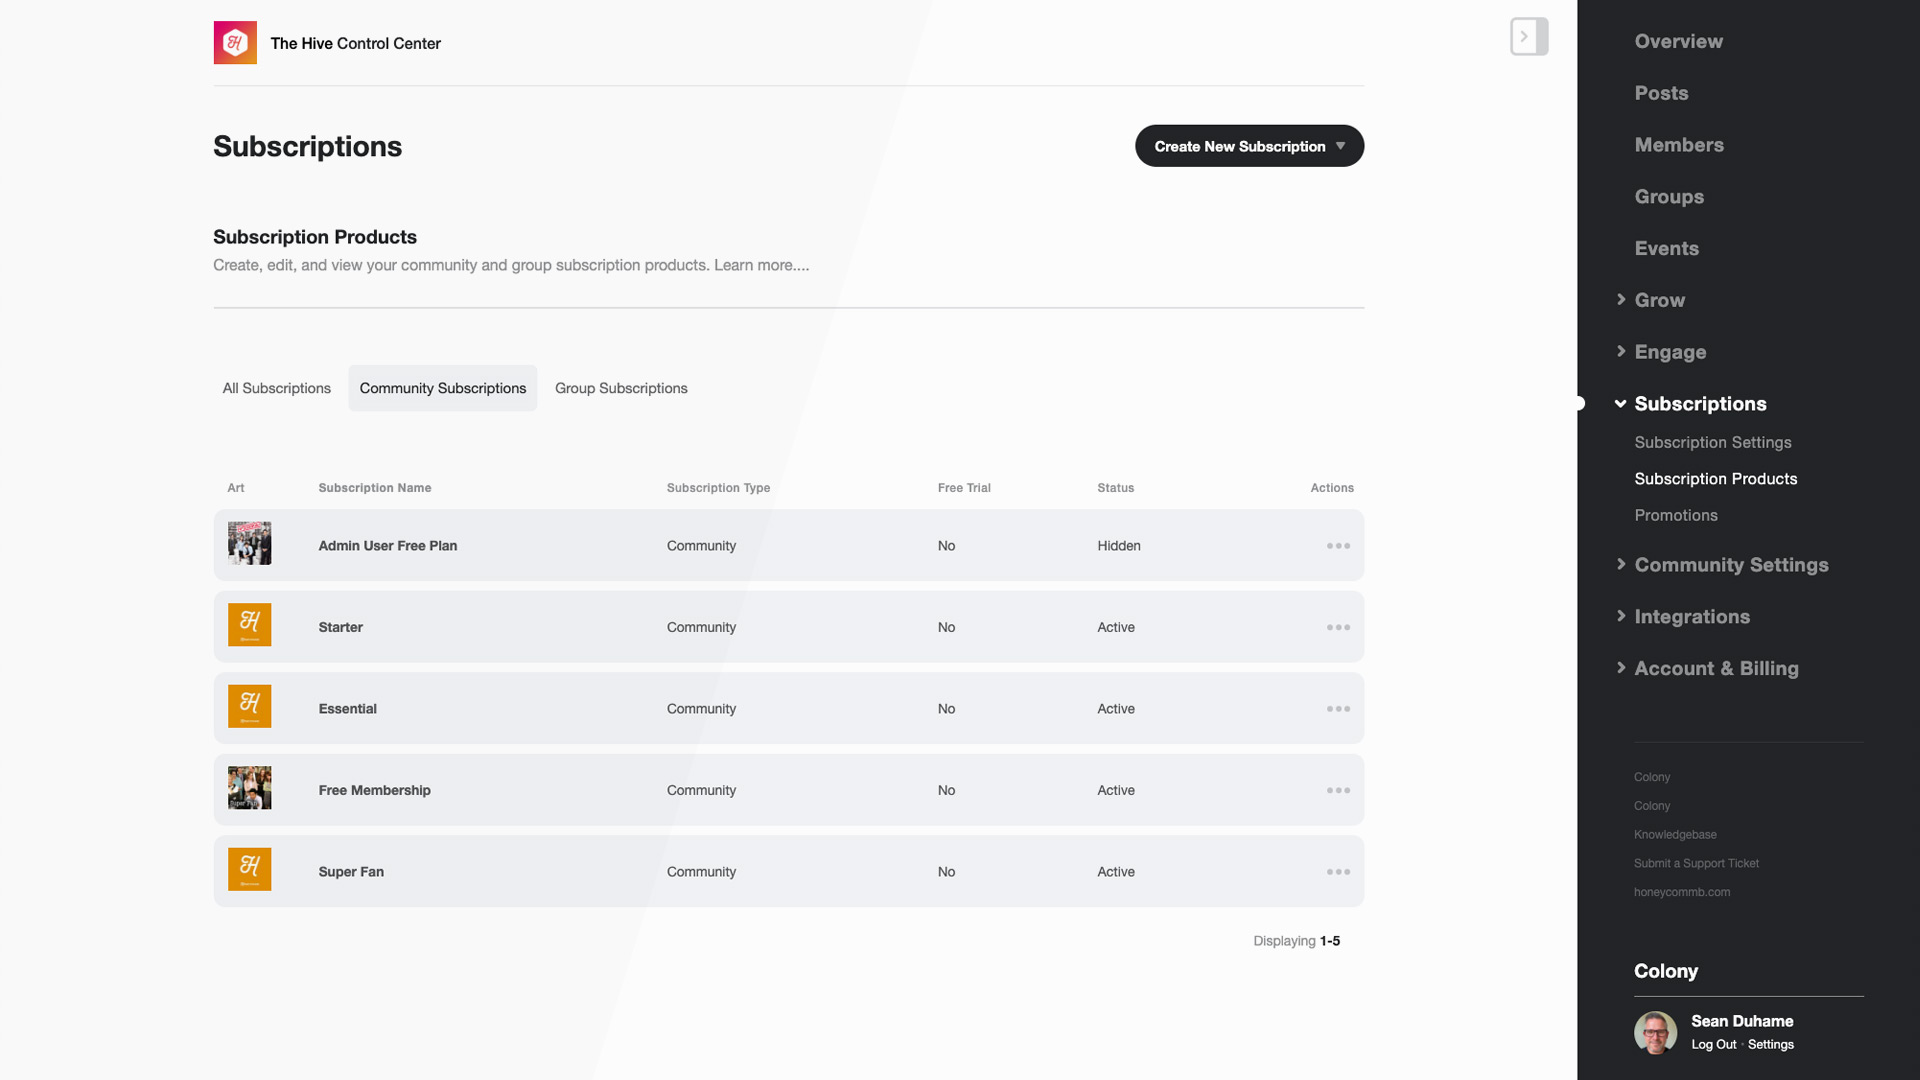Switch to the Group Subscriptions tab
Image resolution: width=1920 pixels, height=1080 pixels.
click(x=621, y=388)
